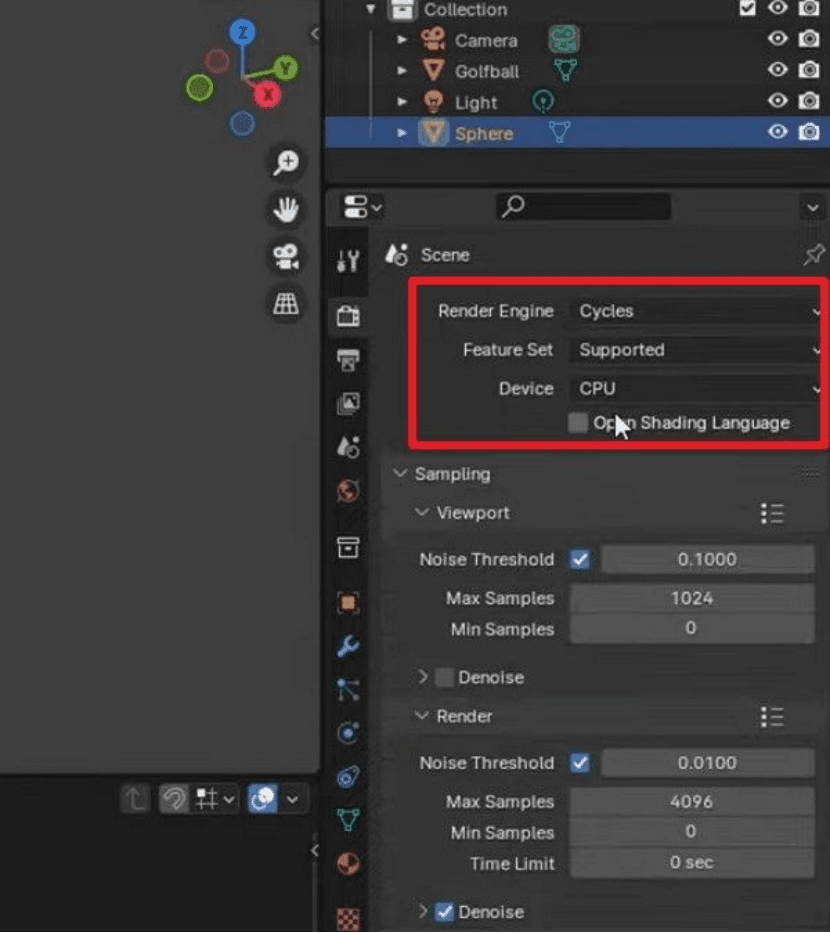This screenshot has height=933, width=830.
Task: Enable Open Shading Language checkbox
Action: [x=577, y=423]
